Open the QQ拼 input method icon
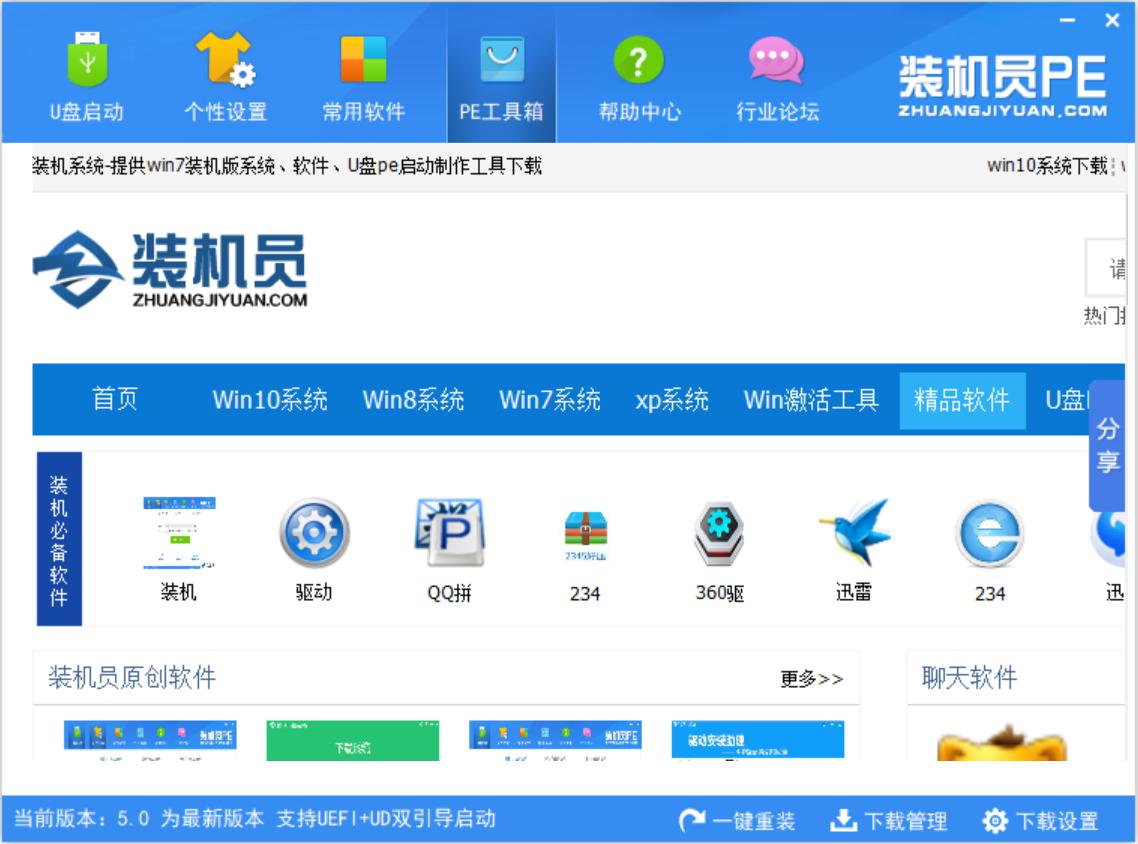The image size is (1138, 844). (449, 533)
